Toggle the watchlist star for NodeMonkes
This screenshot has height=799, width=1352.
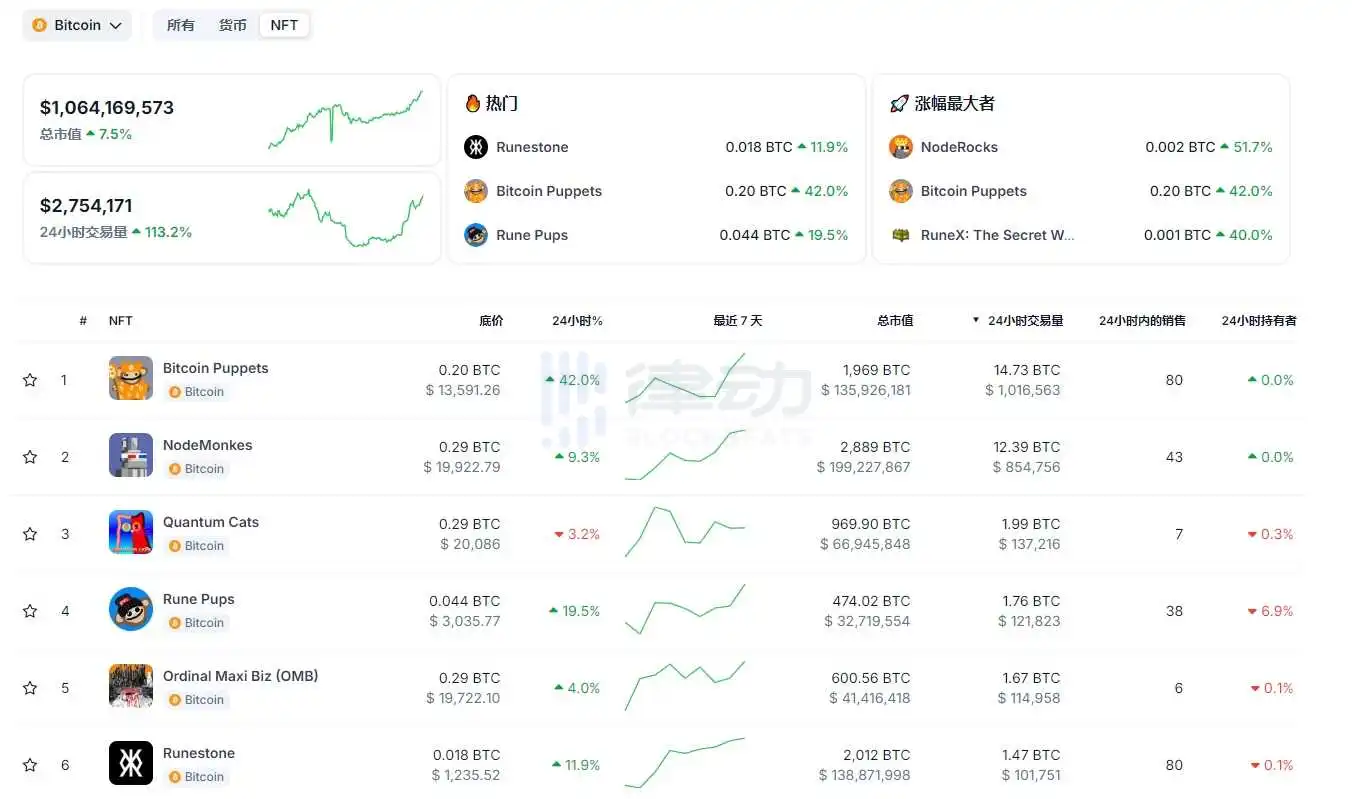[x=30, y=457]
